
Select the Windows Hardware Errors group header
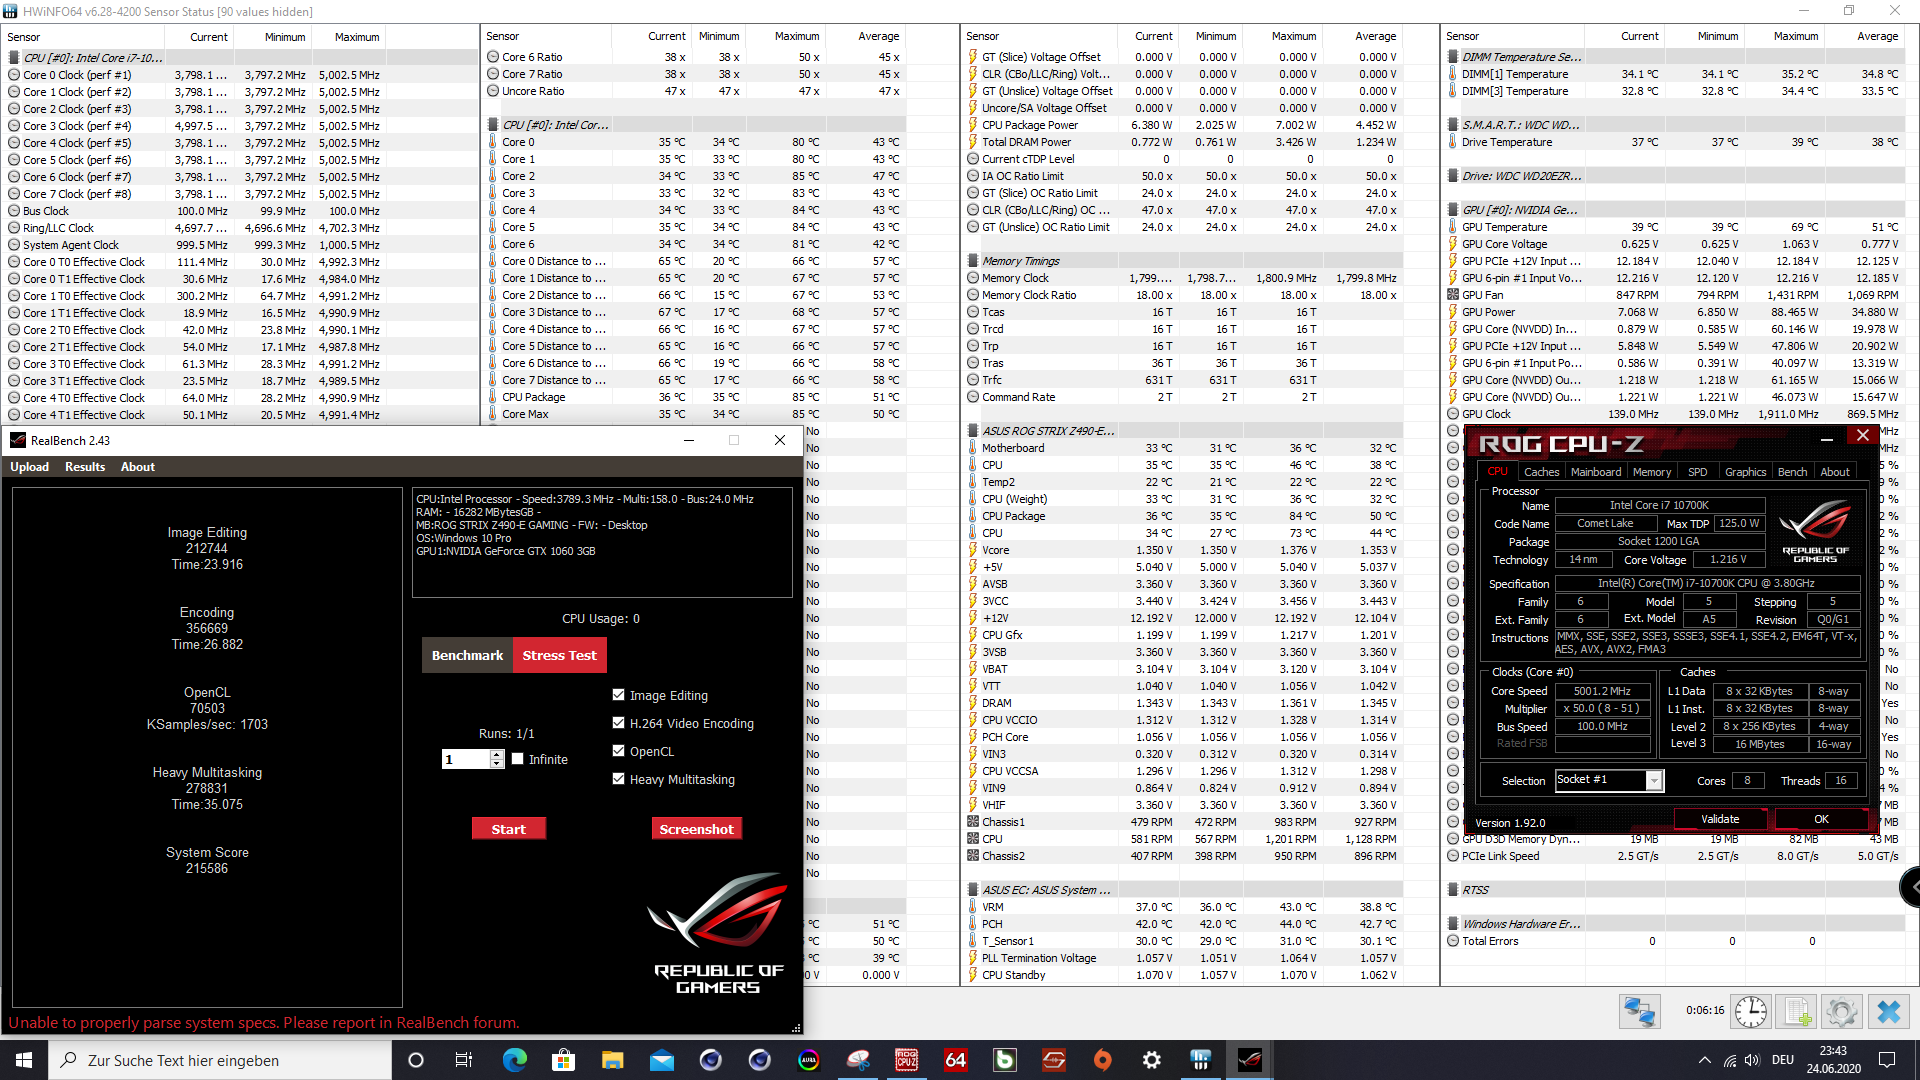tap(1521, 924)
